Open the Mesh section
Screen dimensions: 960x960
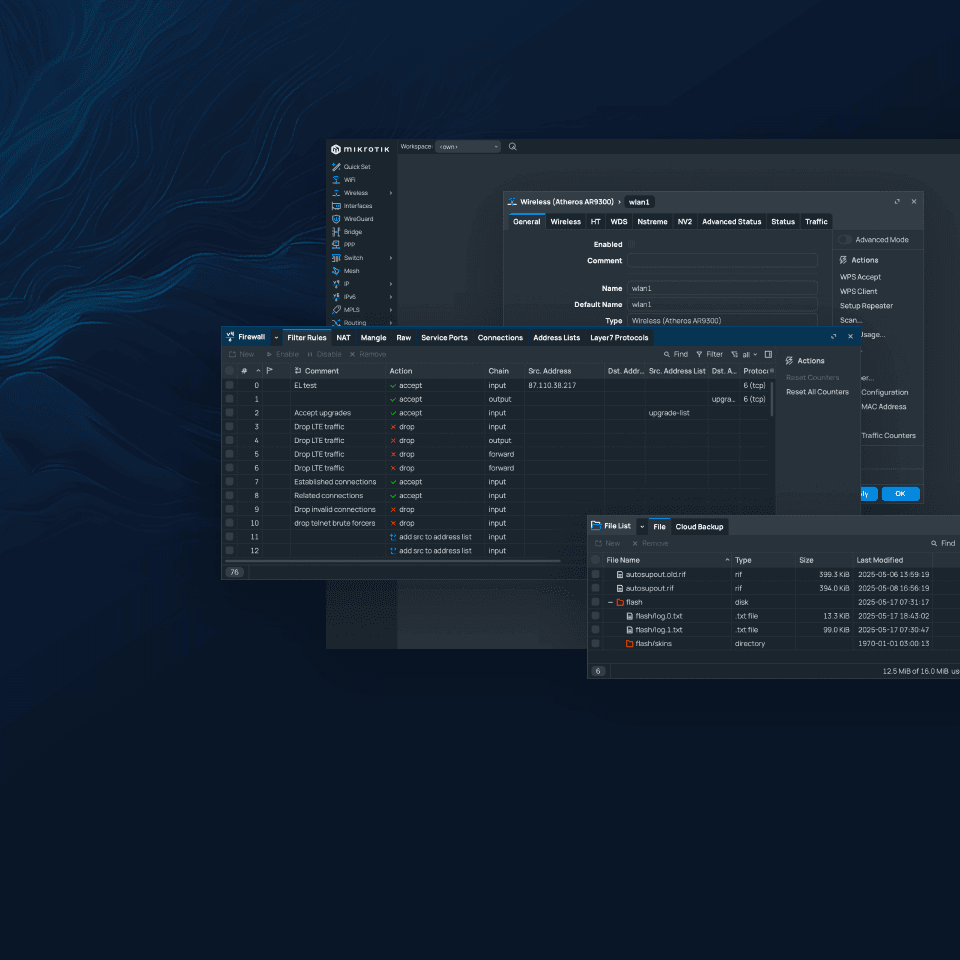tap(352, 271)
